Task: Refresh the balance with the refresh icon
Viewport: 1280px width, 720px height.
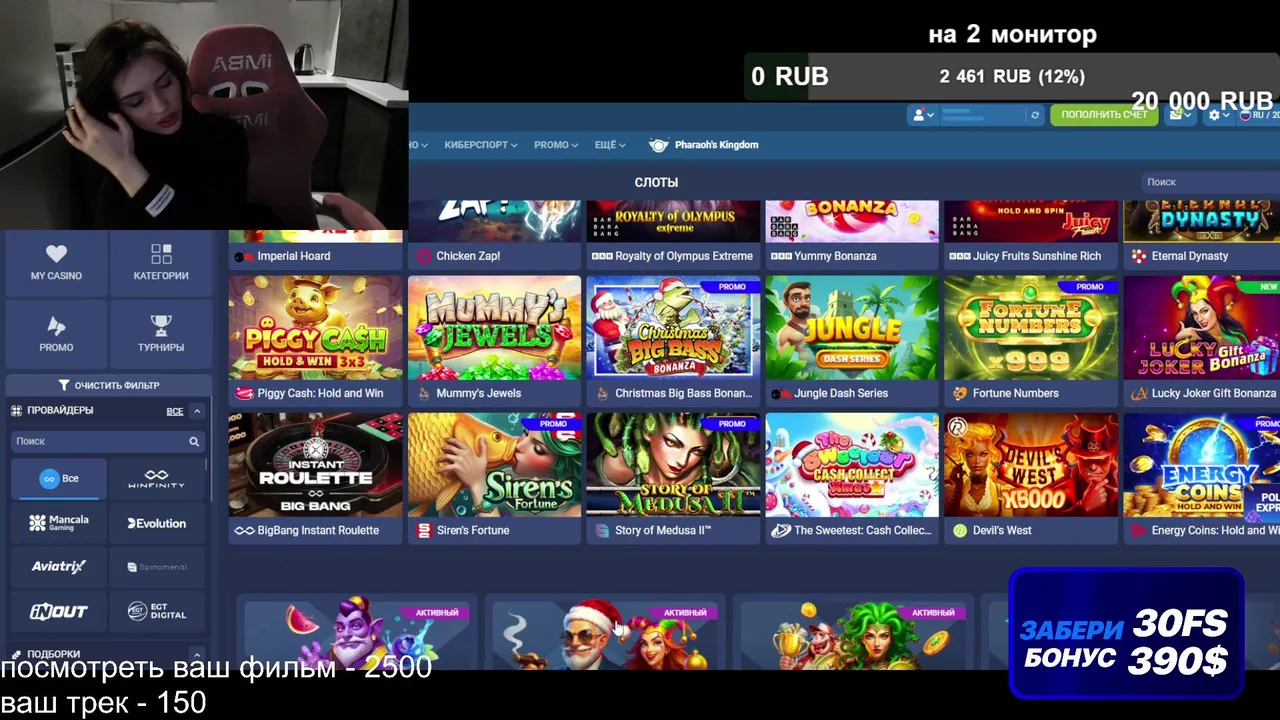Action: coord(1035,115)
